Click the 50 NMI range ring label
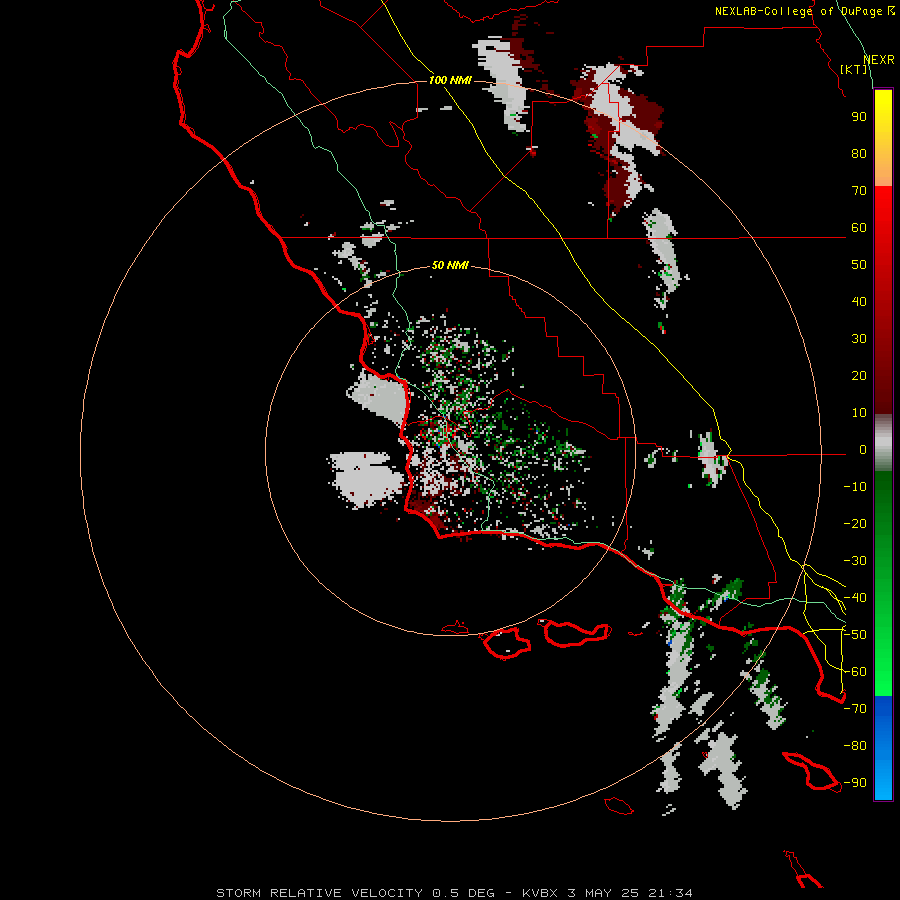This screenshot has height=900, width=900. coord(450,265)
